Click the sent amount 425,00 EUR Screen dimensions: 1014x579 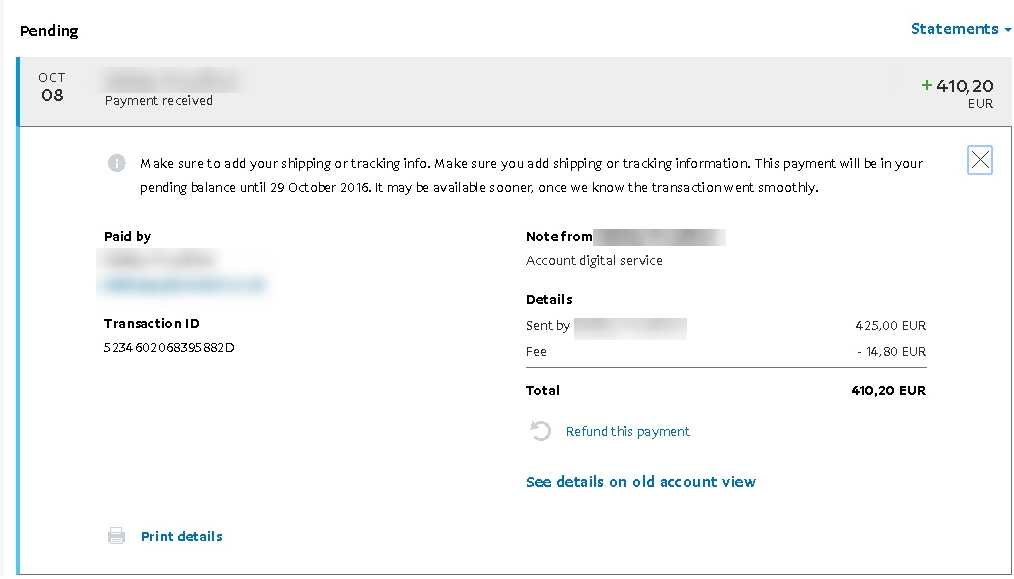[890, 326]
